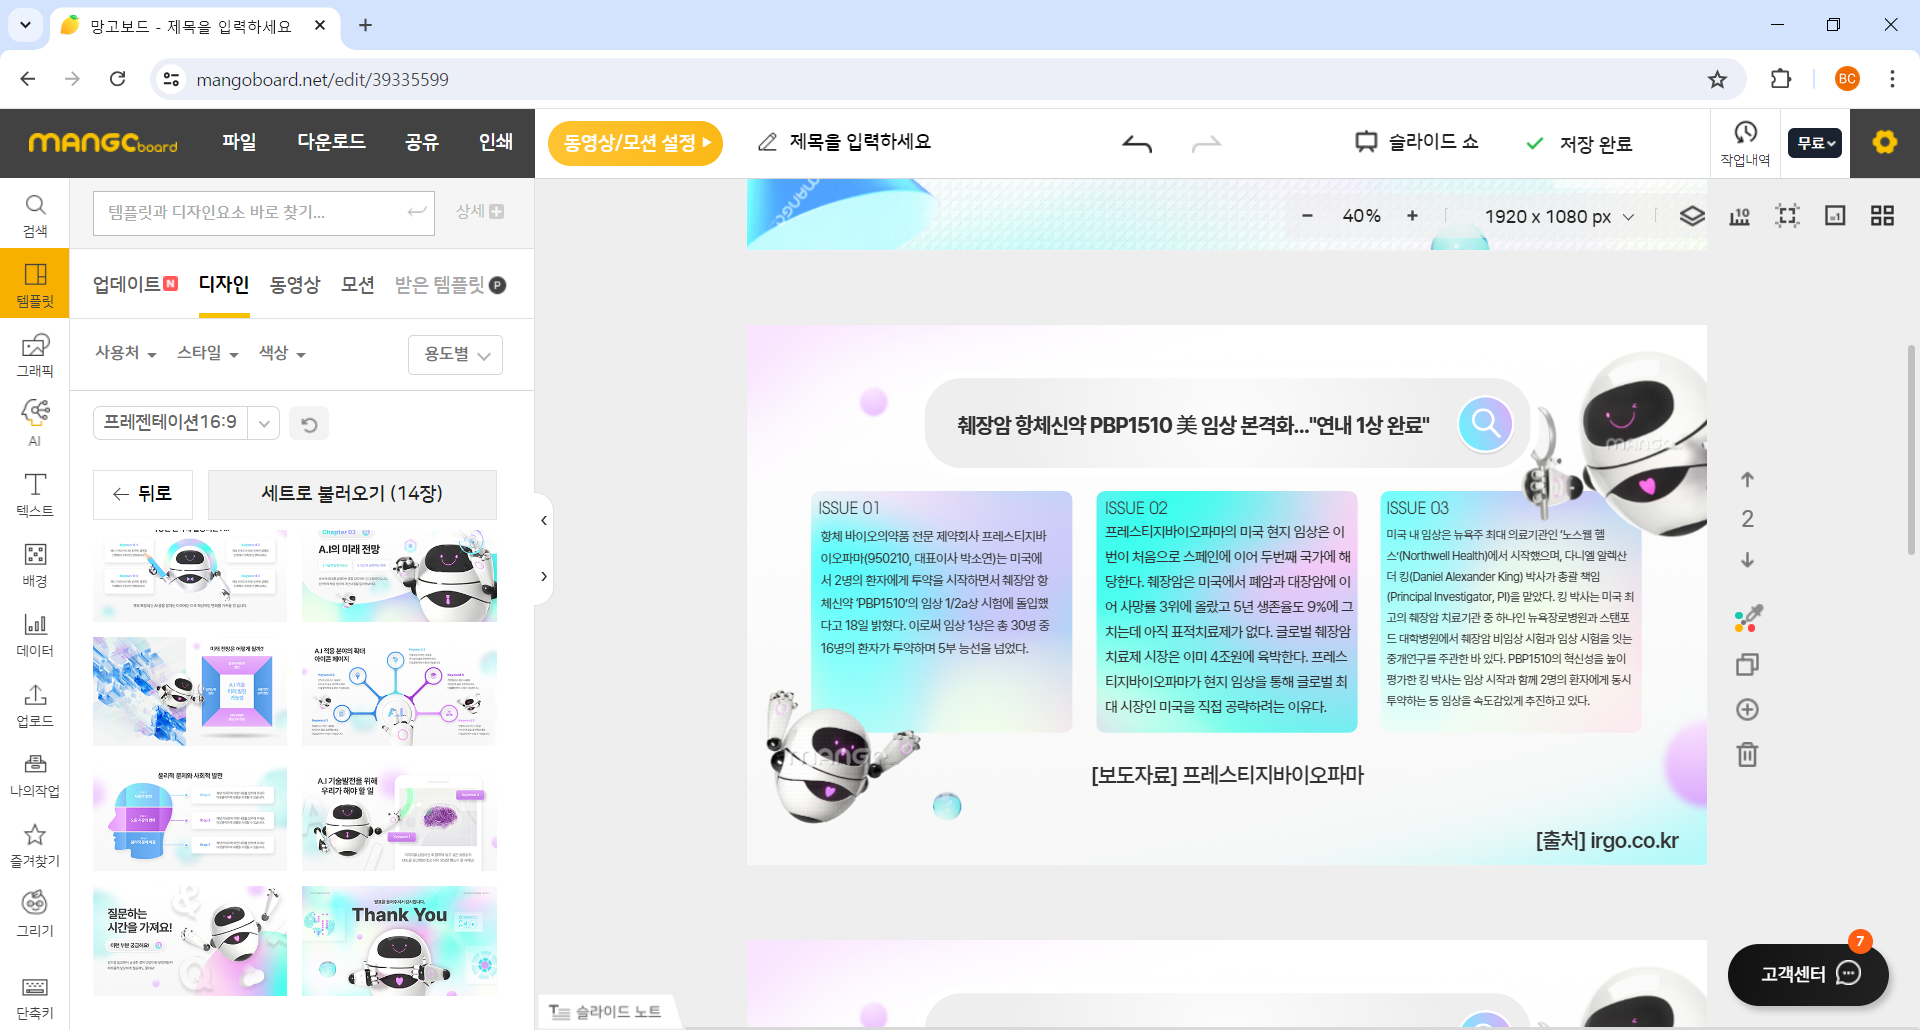
Task: Bookmark this page with the star icon
Action: click(x=1717, y=79)
